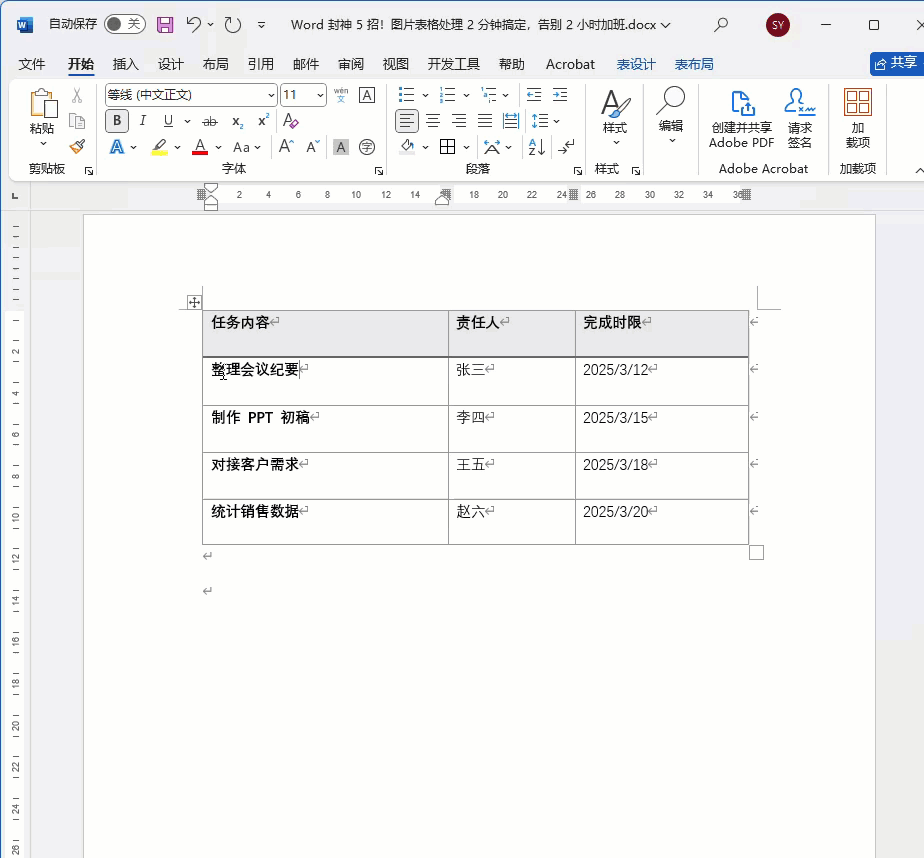Toggle subscript formatting
924x858 pixels.
coord(237,121)
